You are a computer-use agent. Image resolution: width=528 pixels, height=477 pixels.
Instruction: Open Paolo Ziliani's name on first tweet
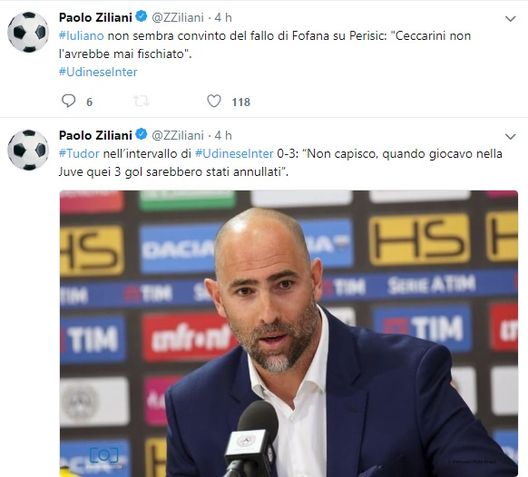coord(96,18)
